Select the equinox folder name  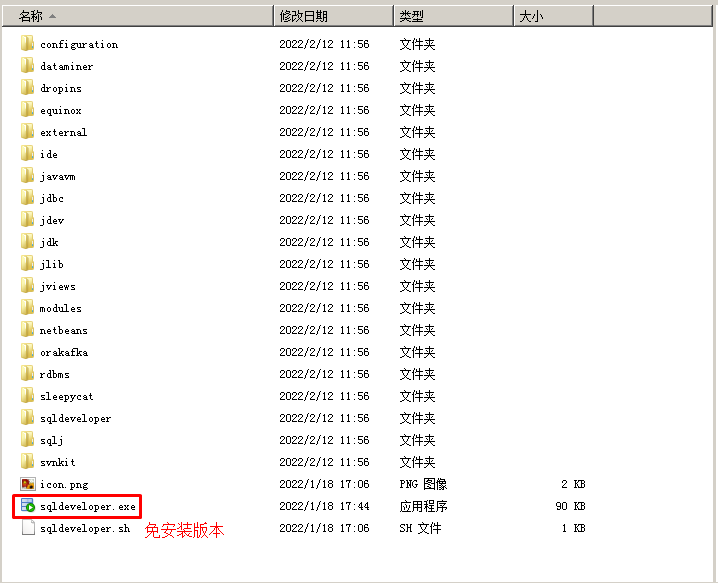click(61, 110)
